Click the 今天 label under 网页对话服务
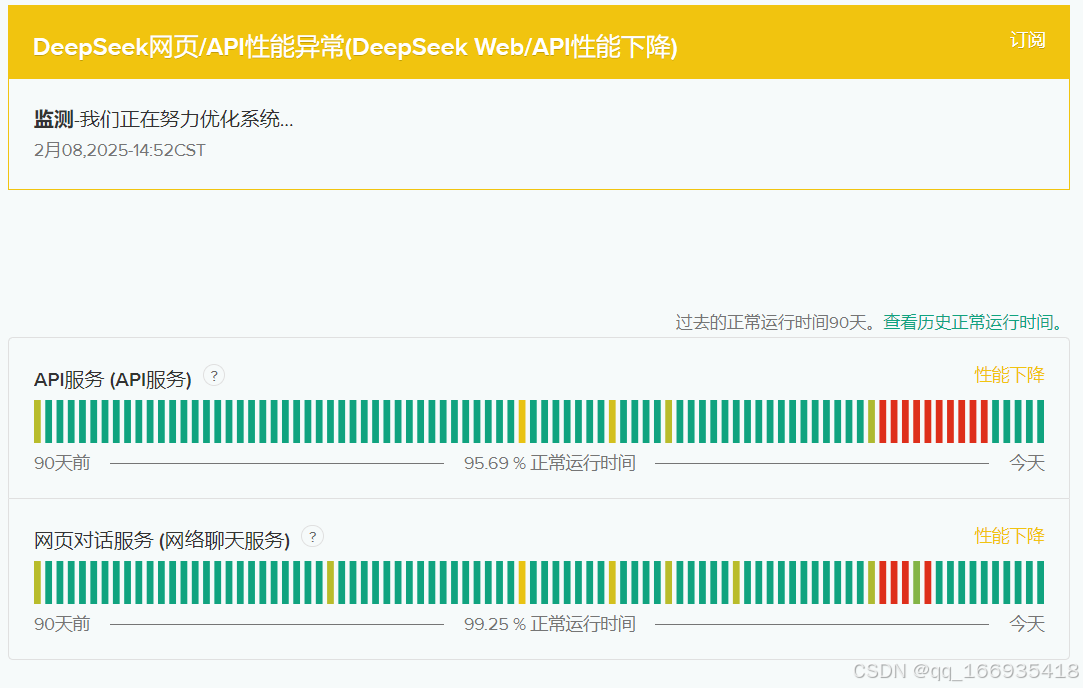 point(1027,624)
